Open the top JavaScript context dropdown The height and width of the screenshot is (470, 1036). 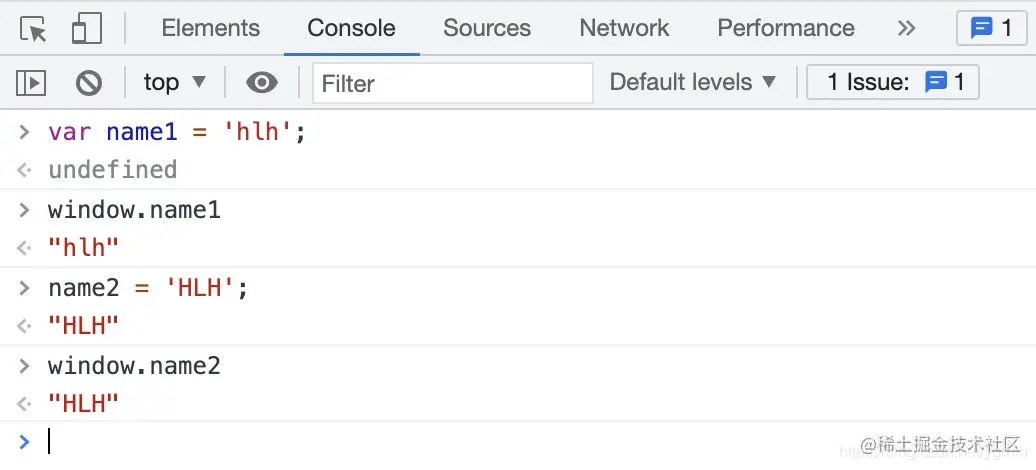174,83
